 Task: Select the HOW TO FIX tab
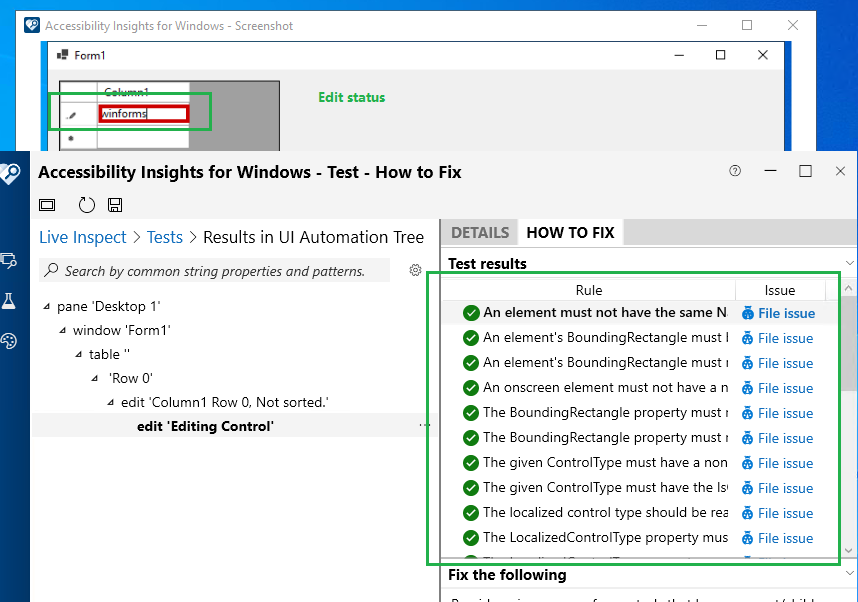(570, 232)
